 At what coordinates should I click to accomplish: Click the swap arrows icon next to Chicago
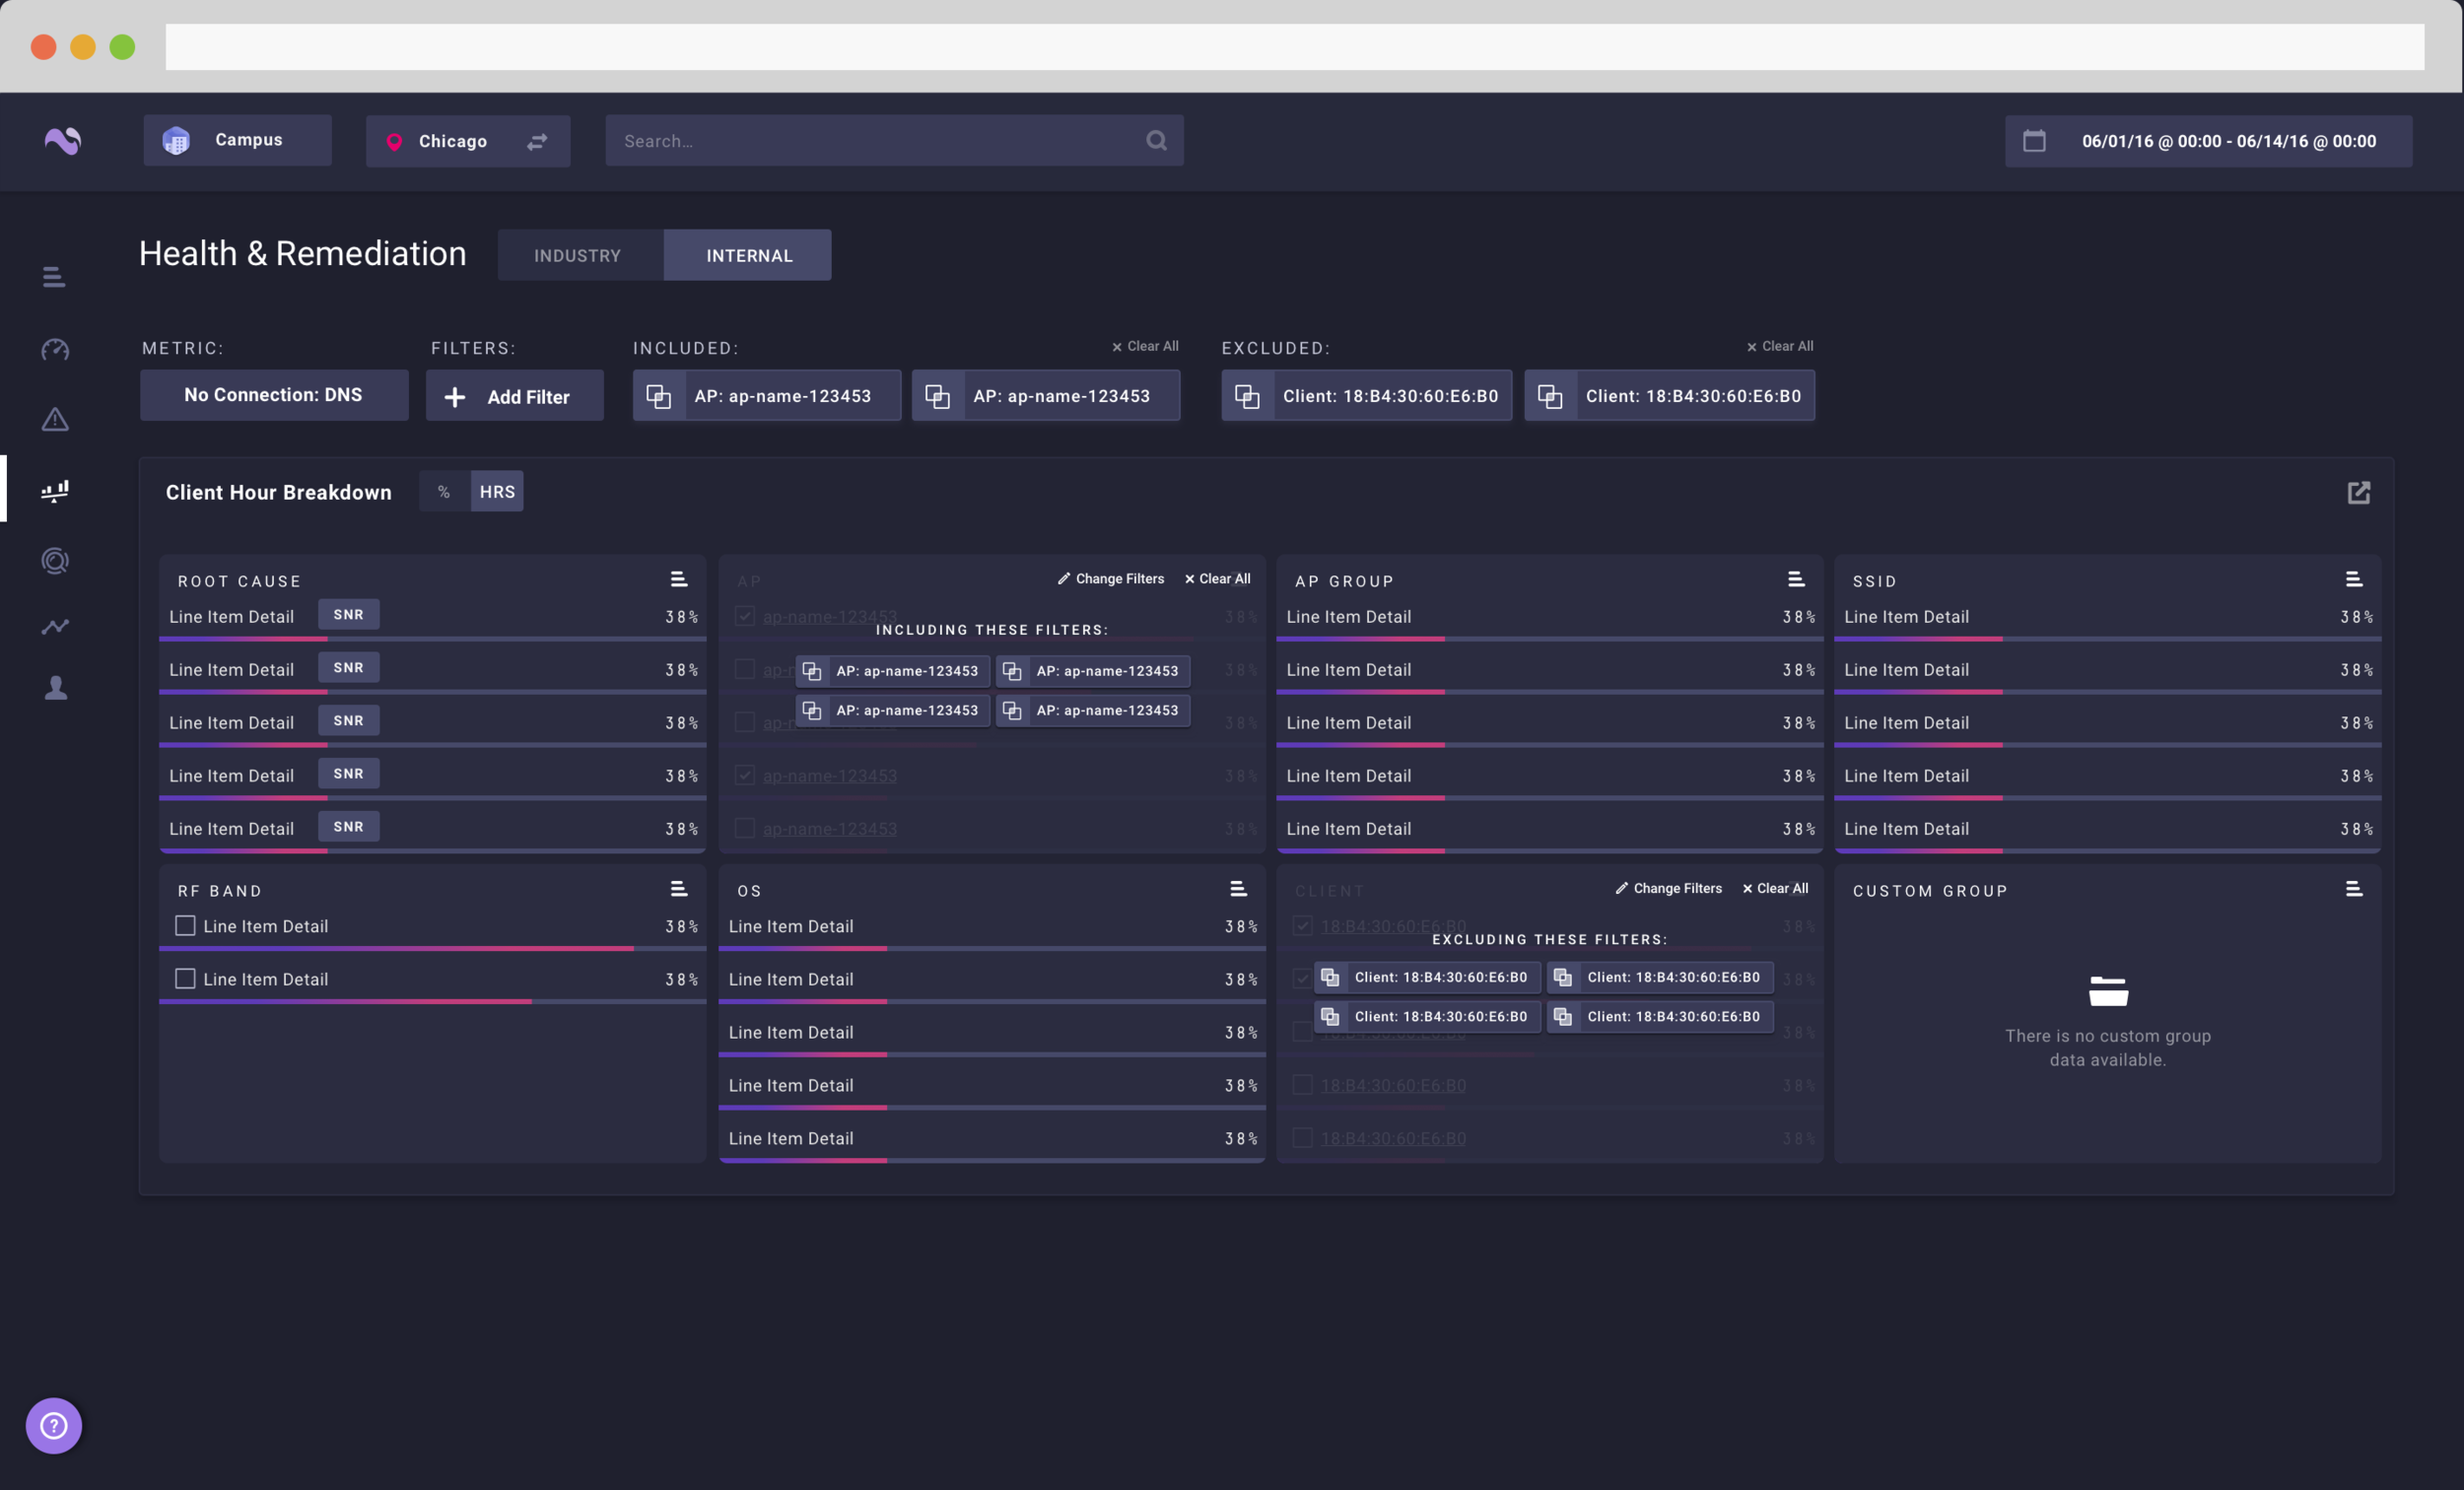pos(537,141)
